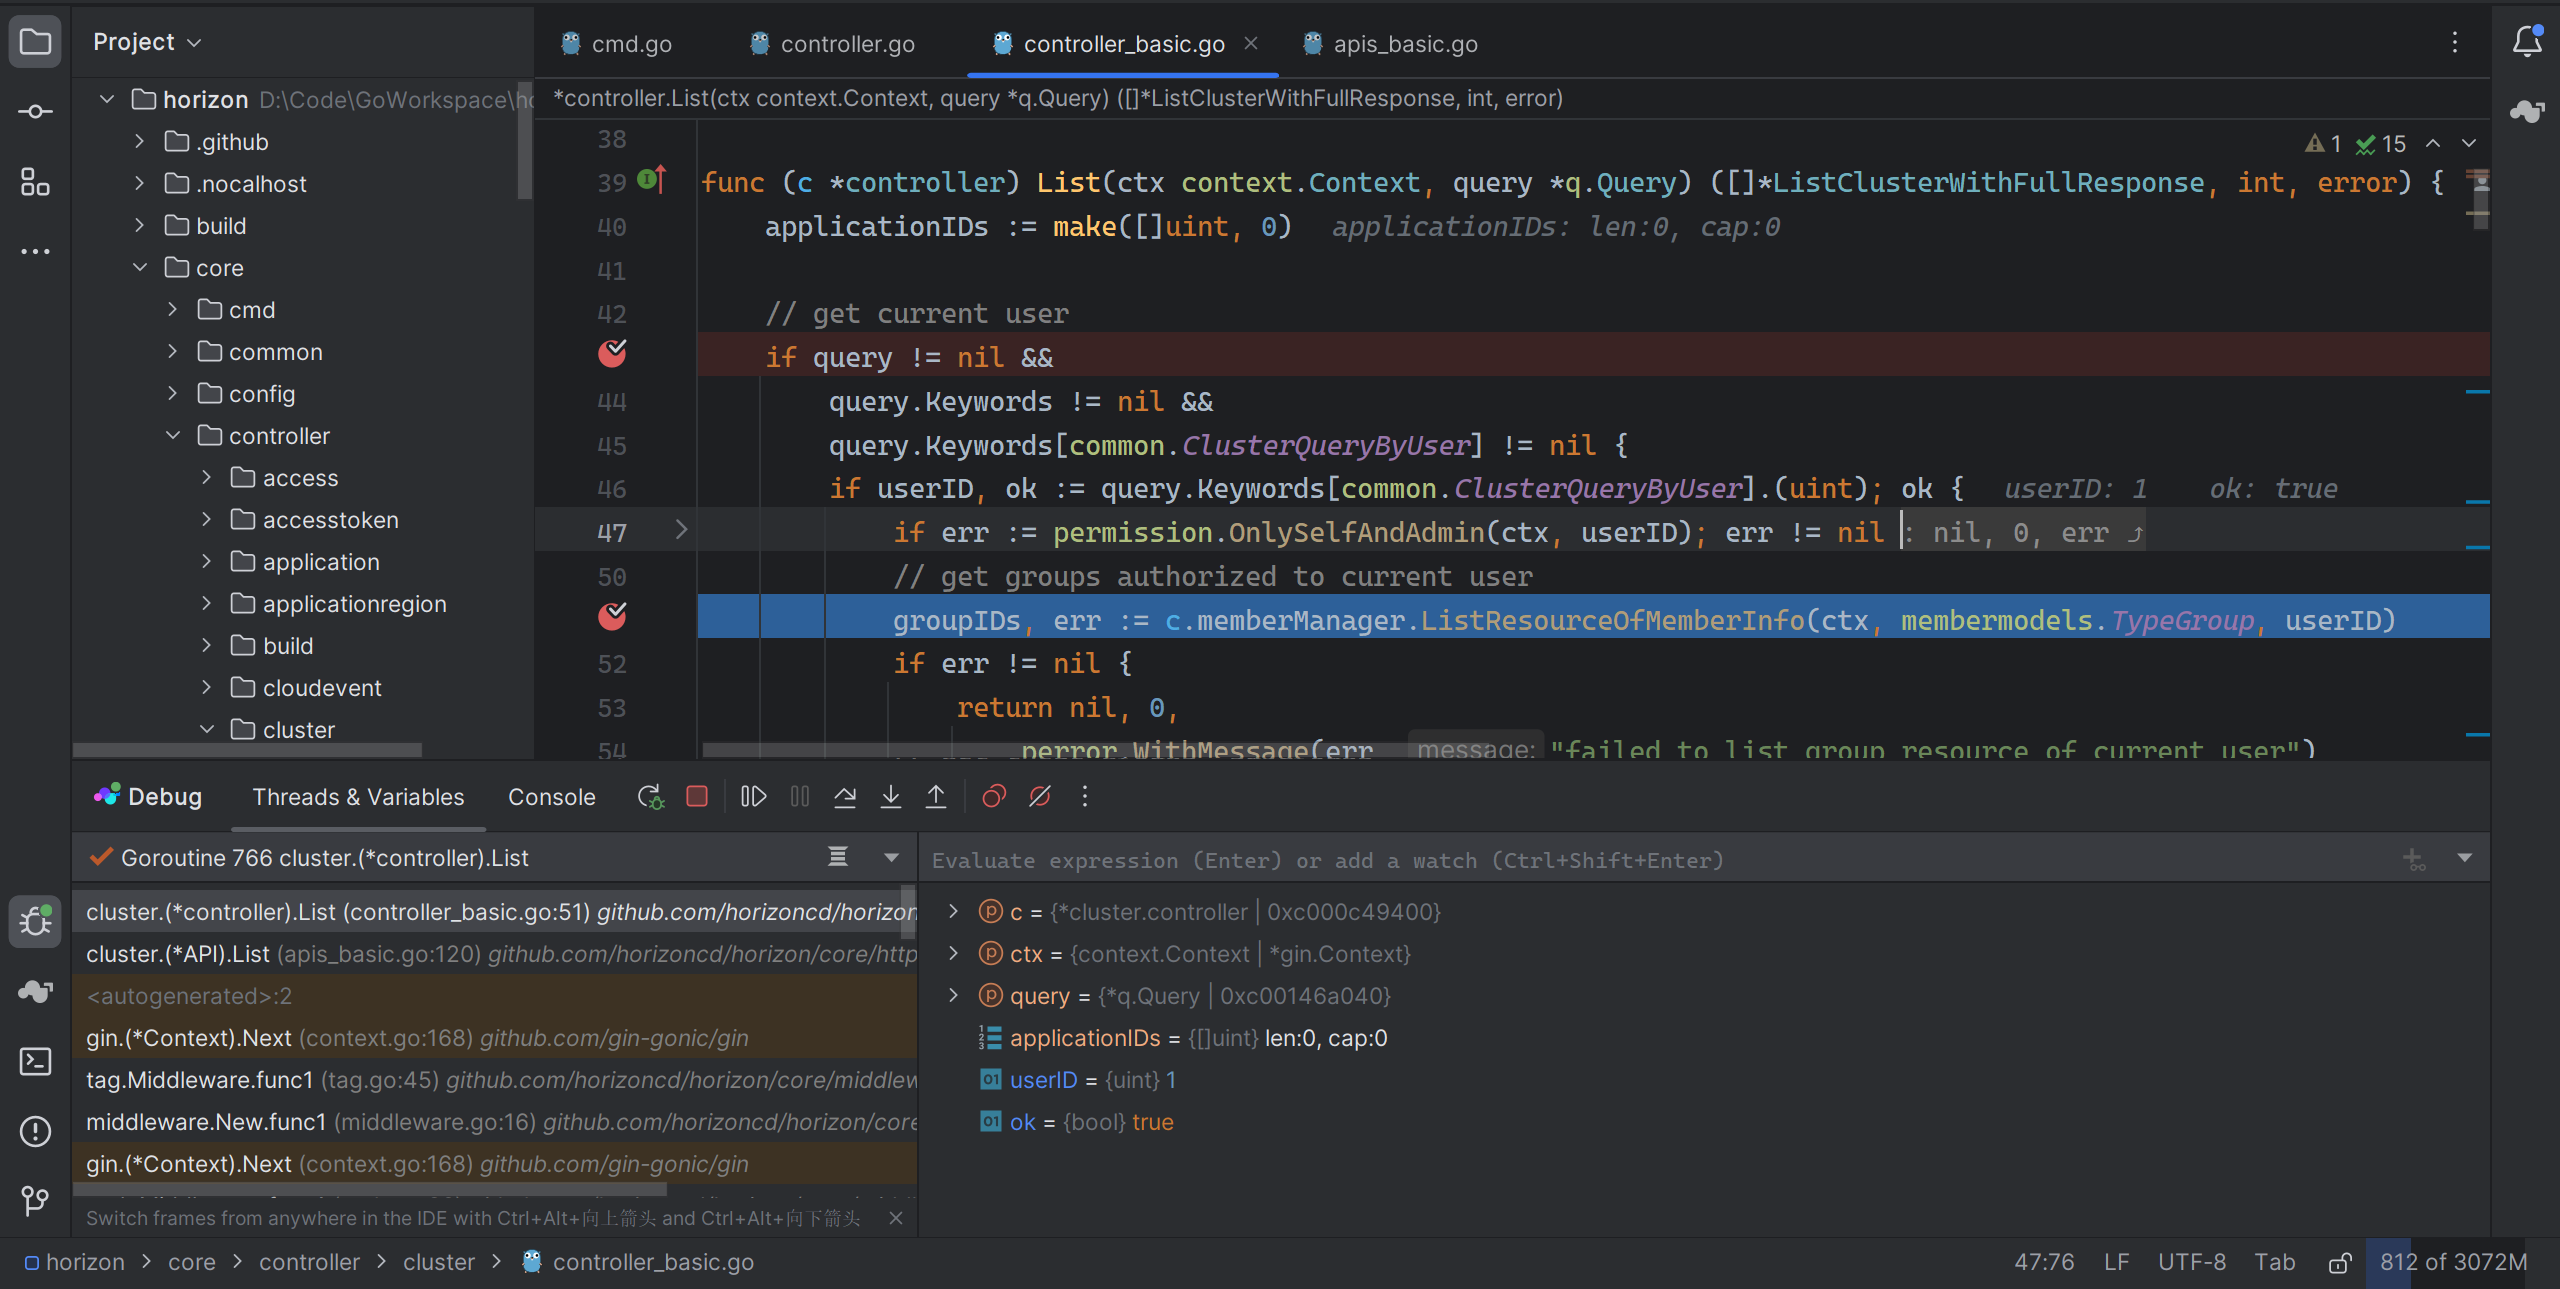The image size is (2560, 1289).
Task: Click the UTF-8 encoding status item
Action: (x=2192, y=1262)
